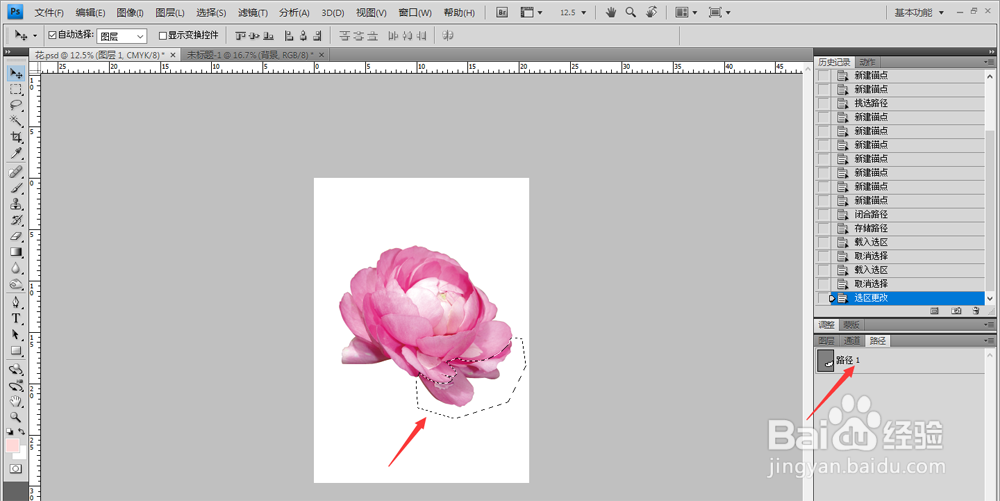
Task: Launch Bridge from the application bar
Action: pos(502,12)
